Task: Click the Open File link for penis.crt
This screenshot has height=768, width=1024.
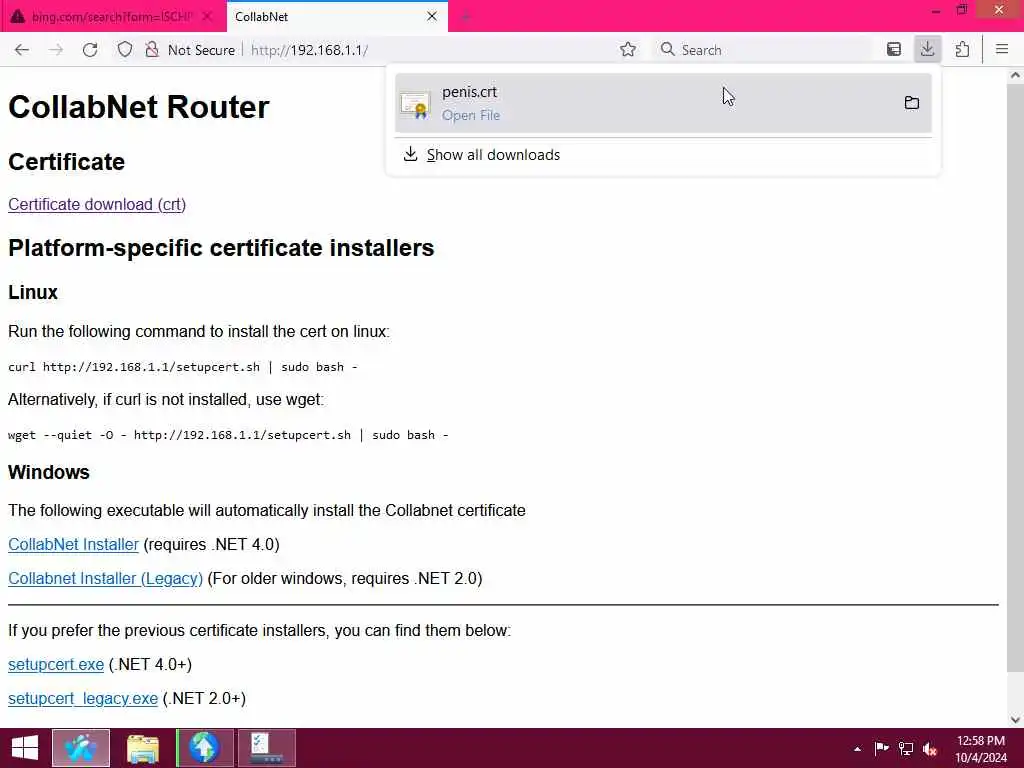Action: 471,116
